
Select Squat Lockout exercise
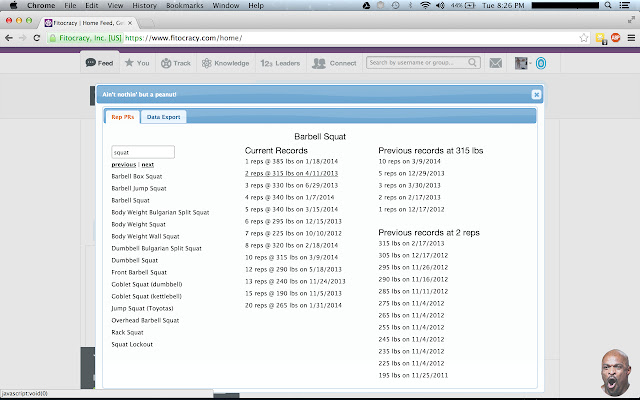pyautogui.click(x=132, y=344)
